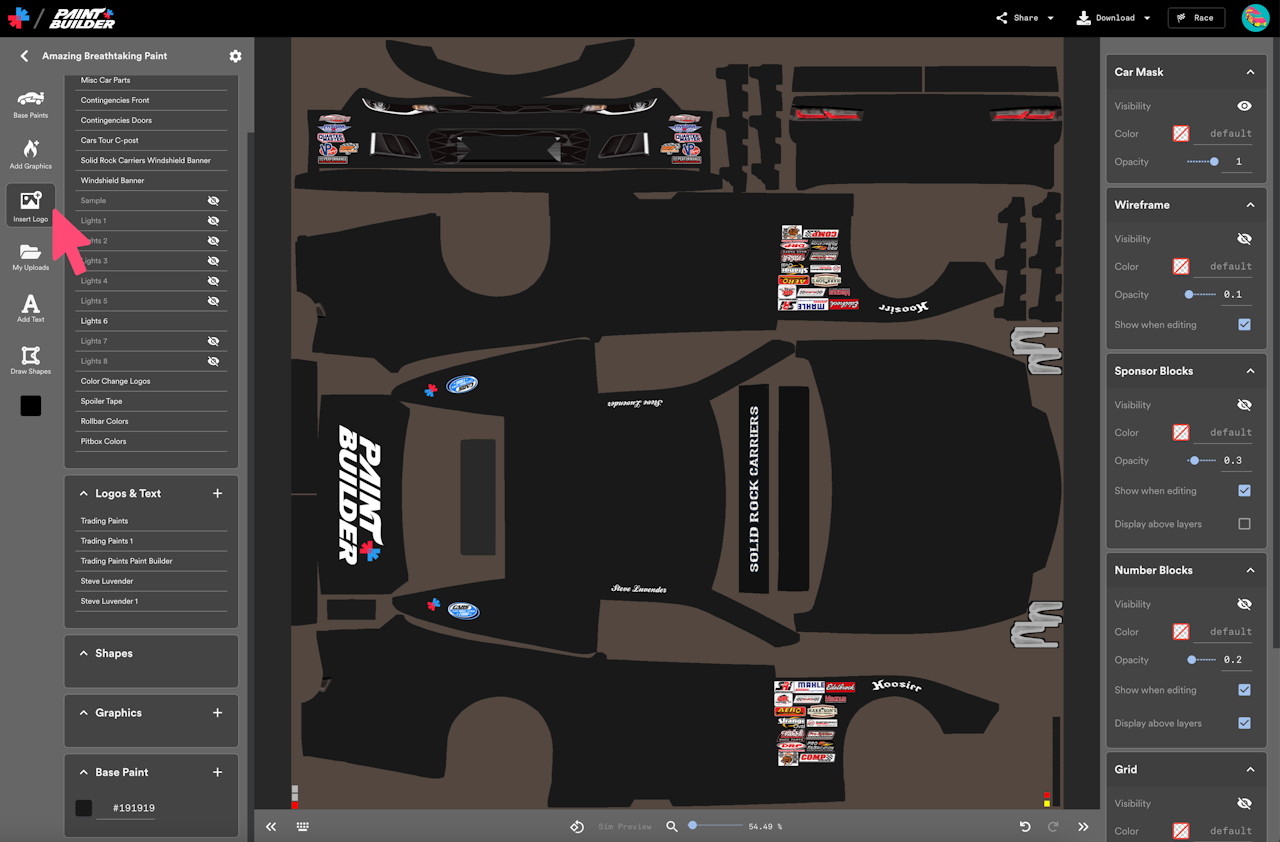Open the Base Paints tool

tap(30, 103)
